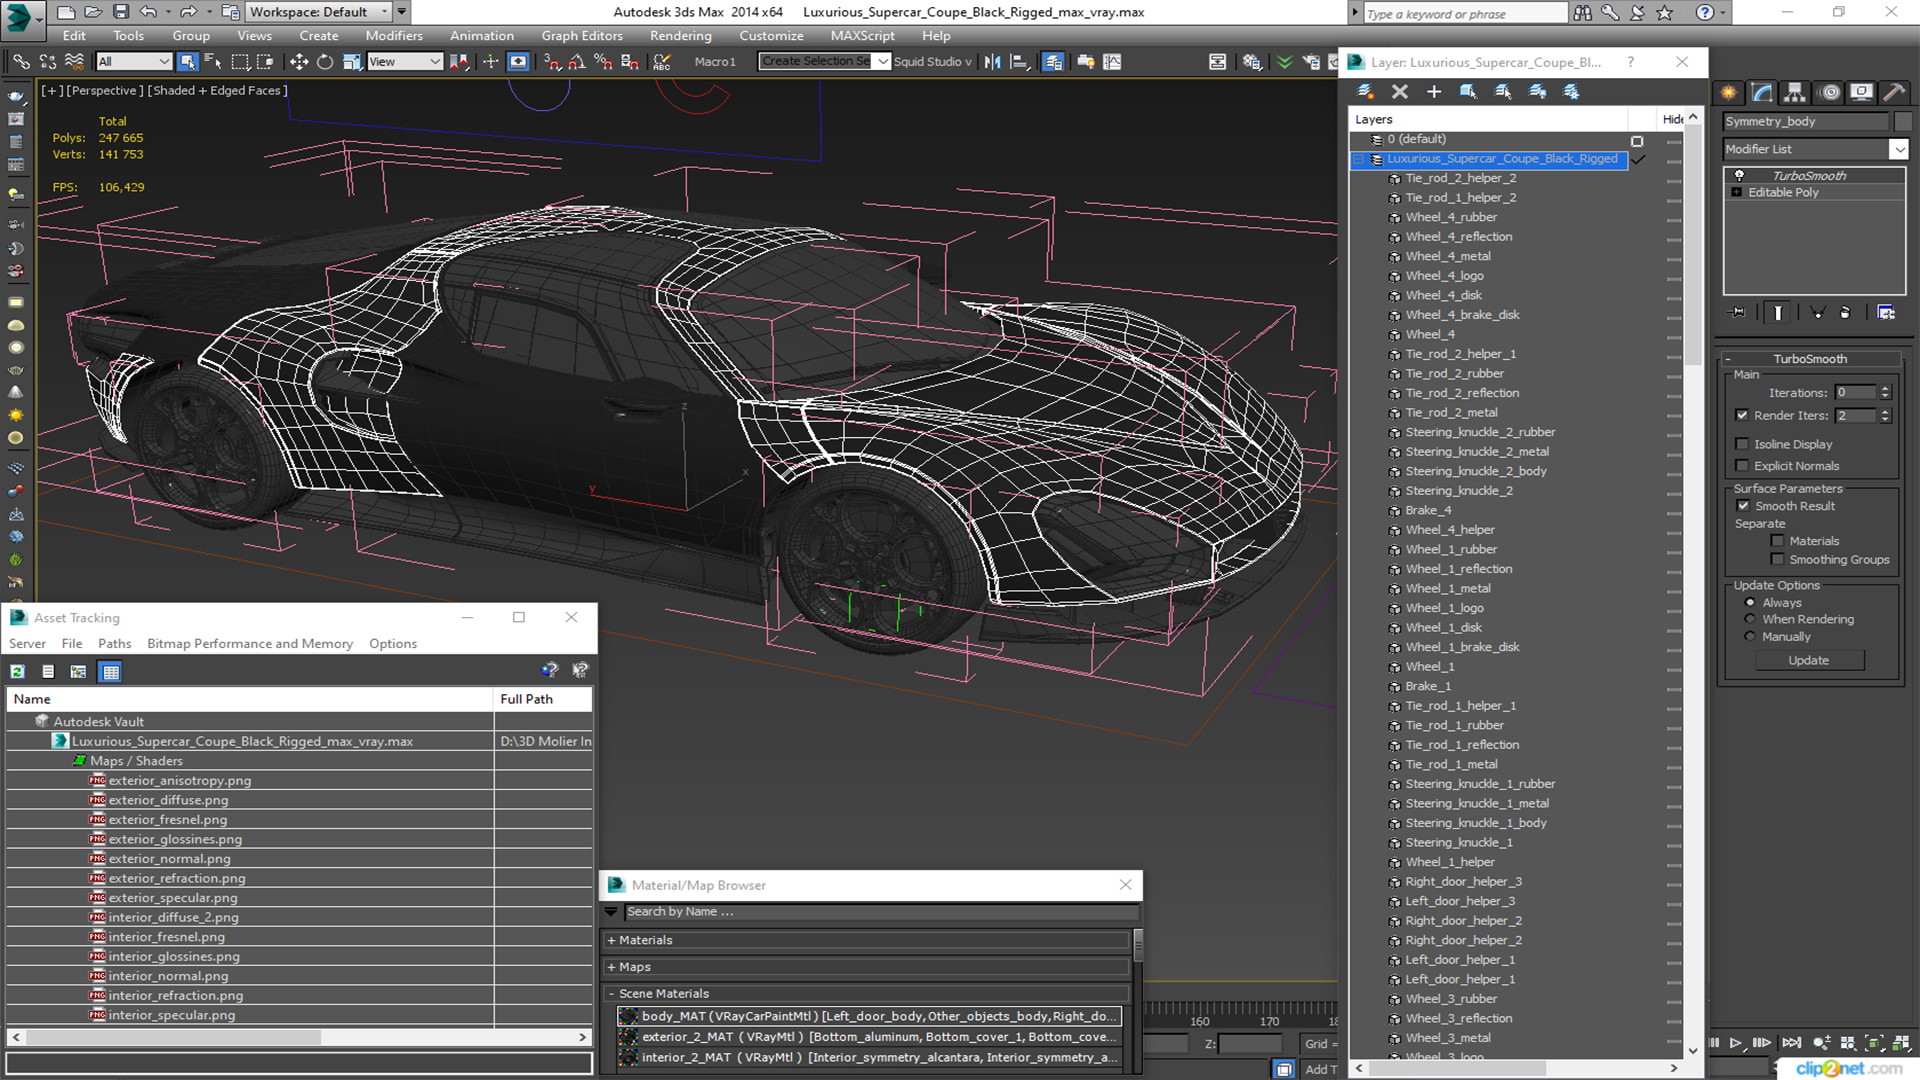Toggle the Angle Snap icon
The width and height of the screenshot is (1920, 1080).
577,62
